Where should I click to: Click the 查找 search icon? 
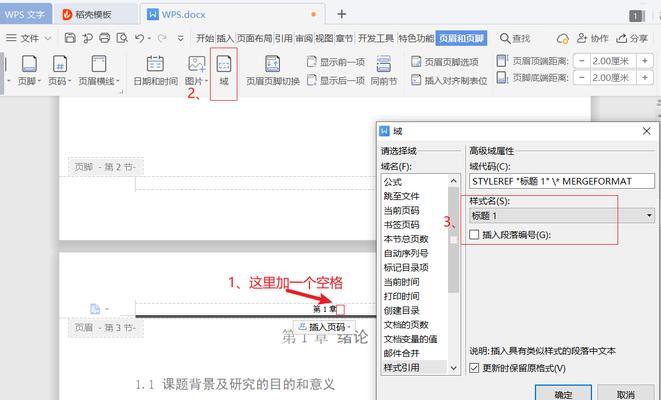(515, 38)
